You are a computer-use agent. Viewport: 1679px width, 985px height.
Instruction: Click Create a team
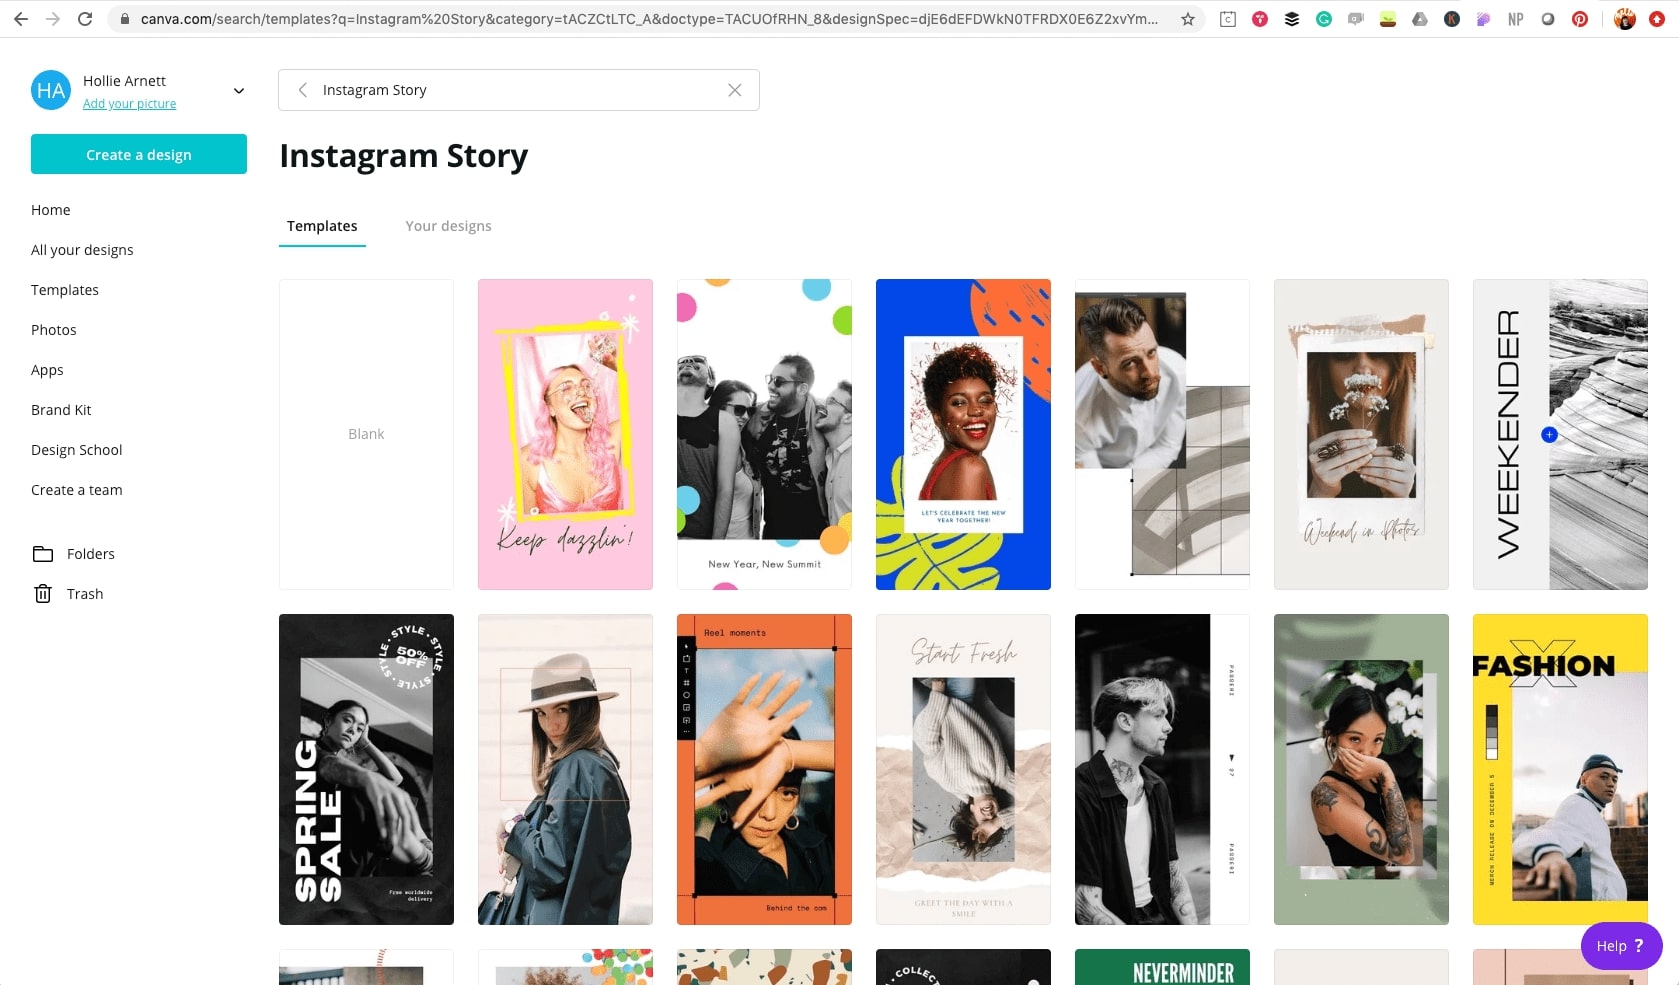(x=77, y=490)
